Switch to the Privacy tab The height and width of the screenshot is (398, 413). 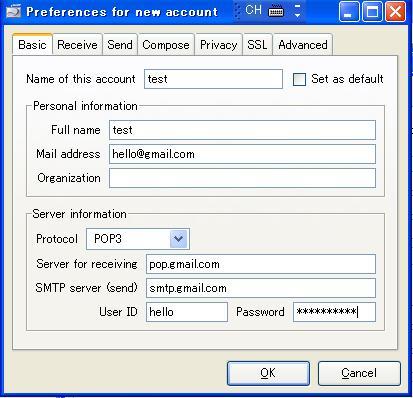pyautogui.click(x=219, y=44)
